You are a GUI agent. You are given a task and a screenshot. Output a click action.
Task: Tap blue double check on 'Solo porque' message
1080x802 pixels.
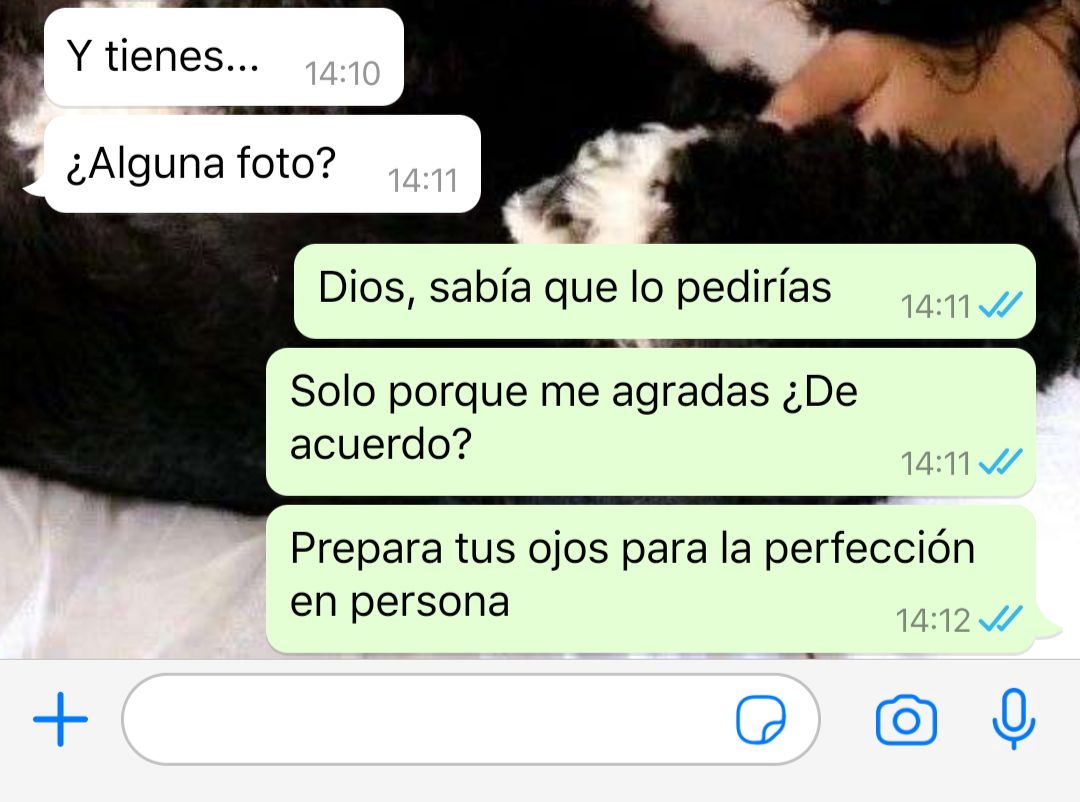coord(1000,462)
